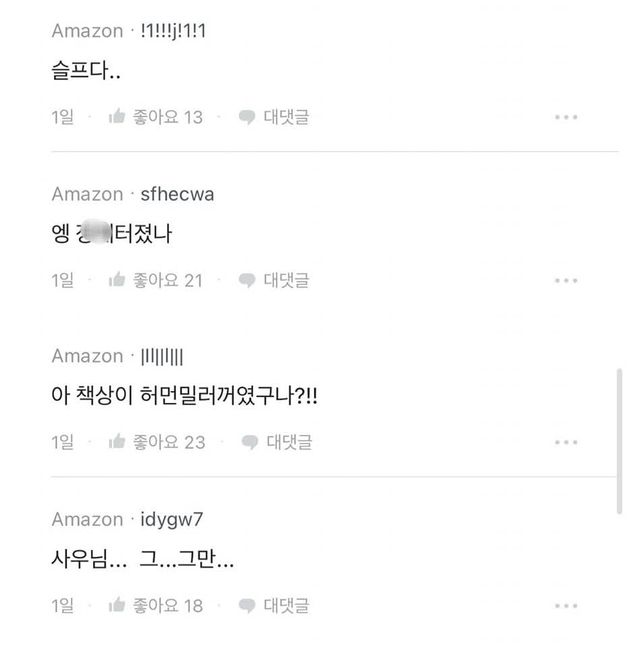Click reply bubble under 허먼밀러 comment
Screen dimensions: 640x647
247,441
